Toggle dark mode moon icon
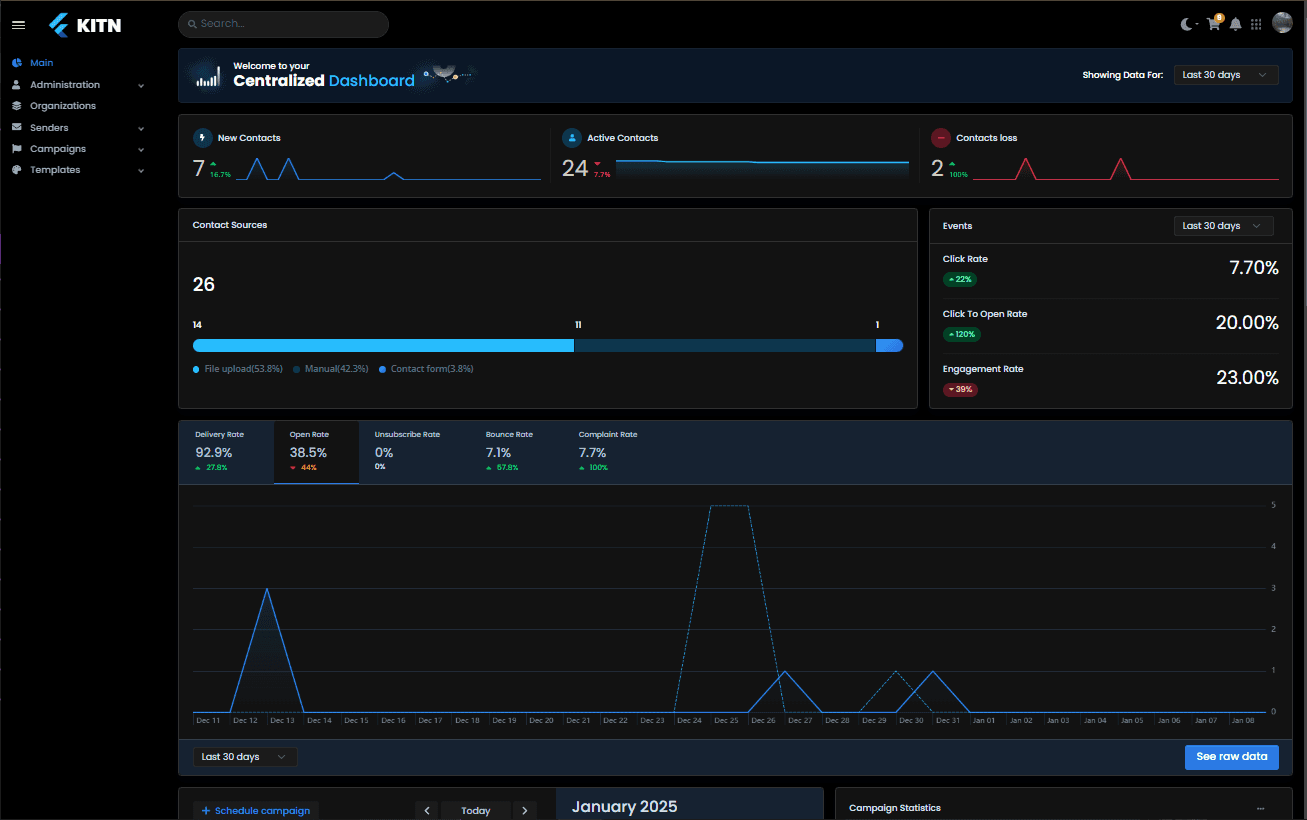Image resolution: width=1307 pixels, height=820 pixels. pyautogui.click(x=1187, y=24)
